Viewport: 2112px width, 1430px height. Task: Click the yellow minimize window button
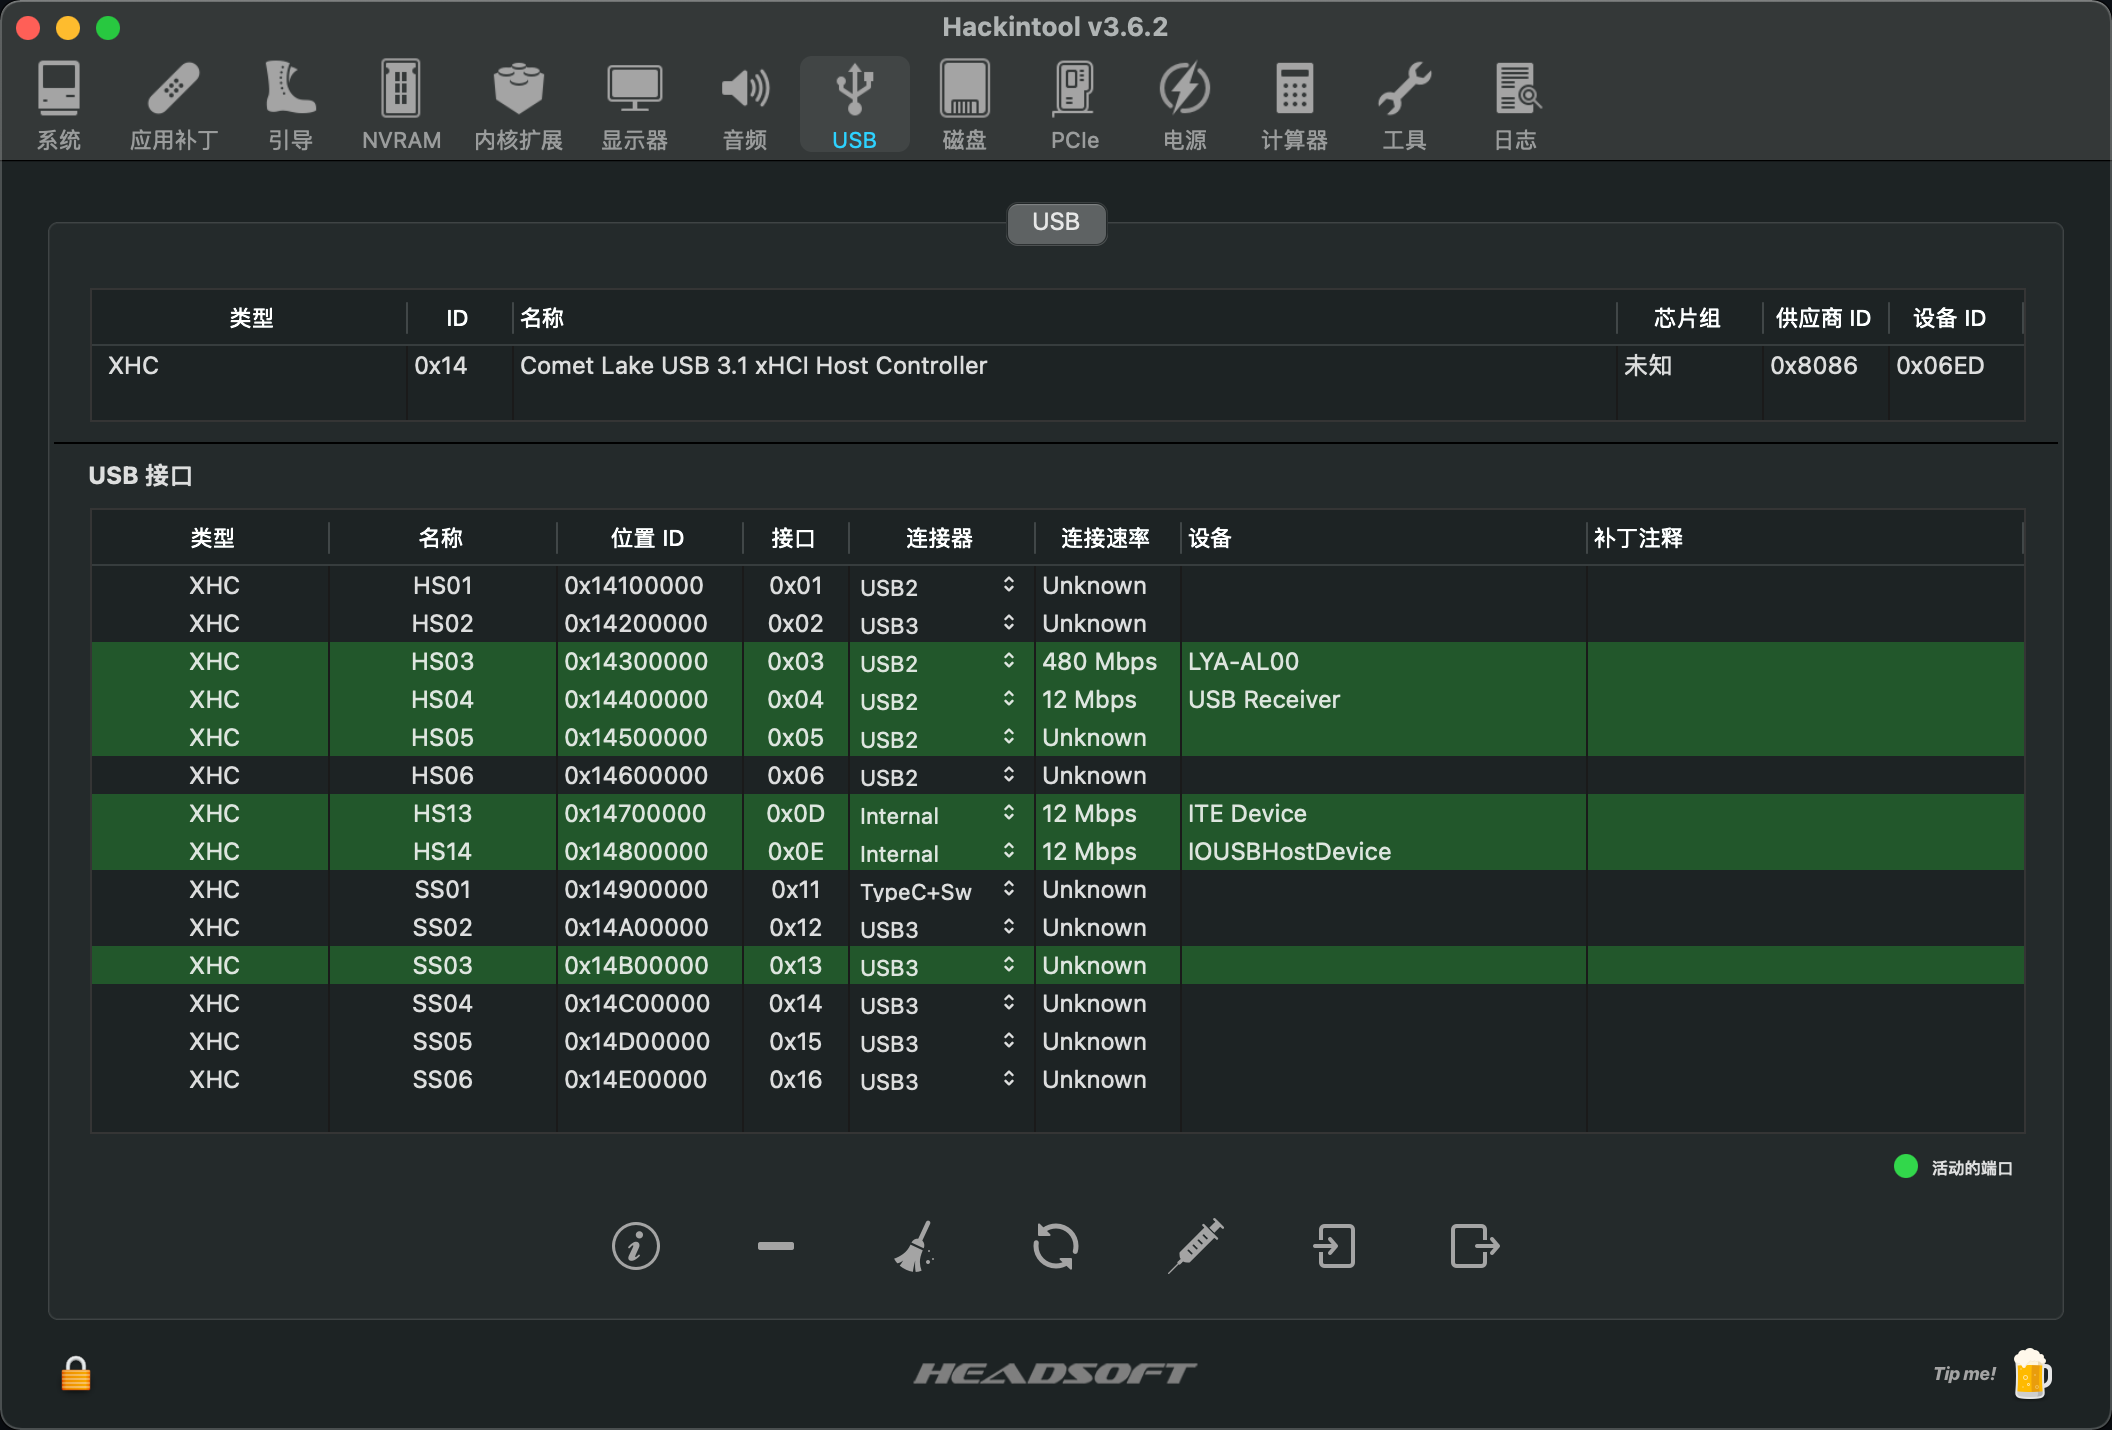click(x=68, y=28)
